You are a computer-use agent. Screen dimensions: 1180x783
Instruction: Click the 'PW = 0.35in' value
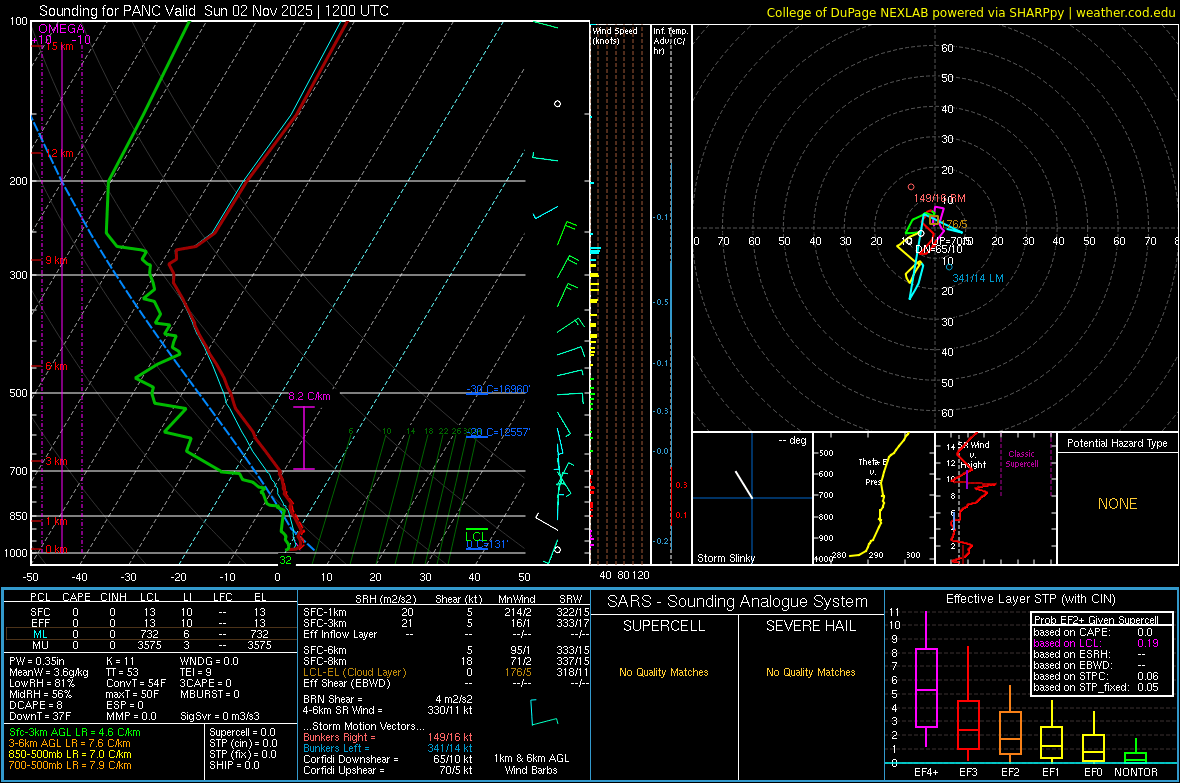tap(37, 661)
